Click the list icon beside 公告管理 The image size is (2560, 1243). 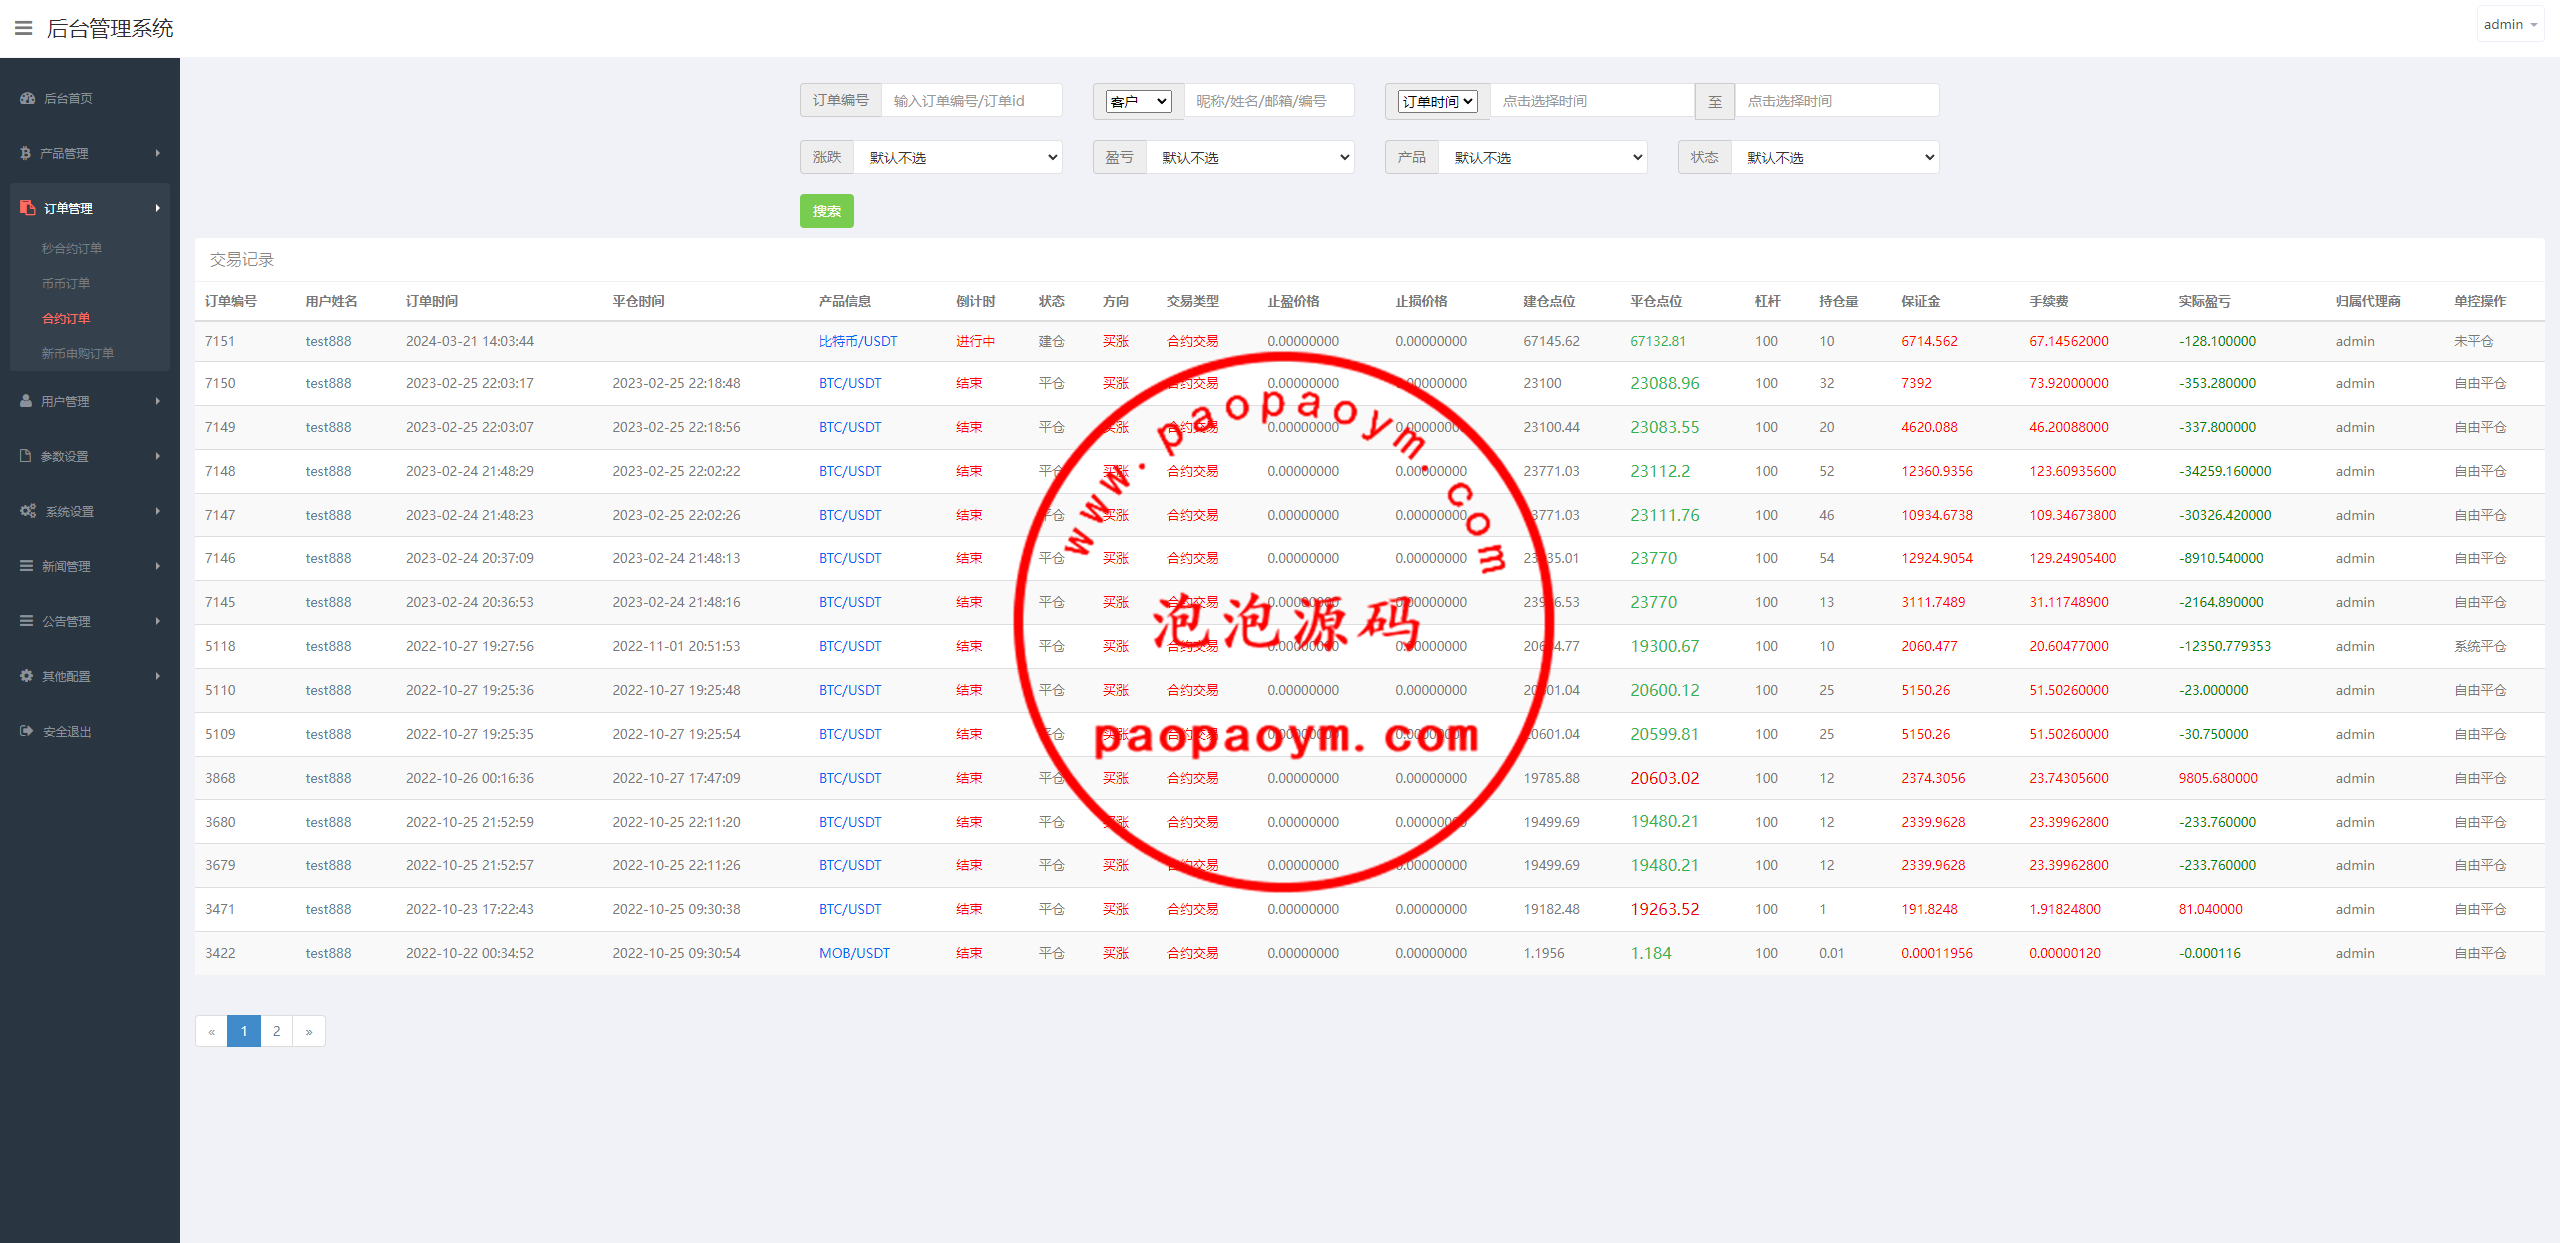pyautogui.click(x=26, y=621)
